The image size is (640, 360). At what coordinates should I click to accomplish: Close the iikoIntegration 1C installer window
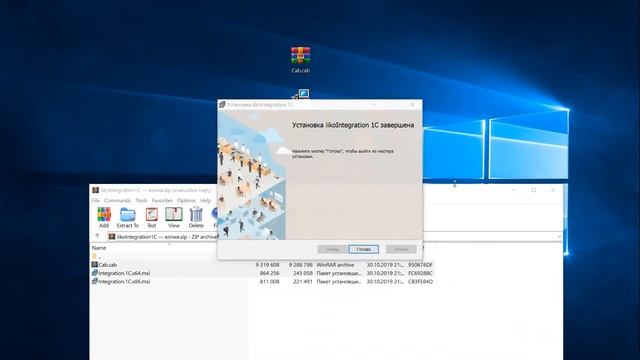tap(412, 104)
